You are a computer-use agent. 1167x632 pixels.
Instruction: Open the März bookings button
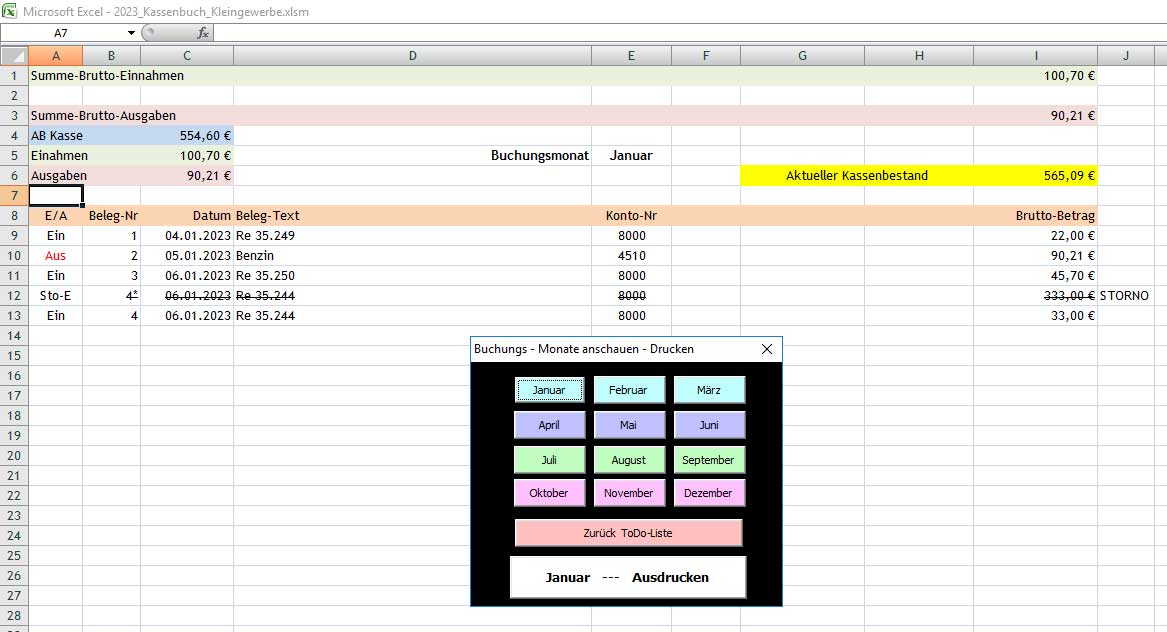(708, 390)
